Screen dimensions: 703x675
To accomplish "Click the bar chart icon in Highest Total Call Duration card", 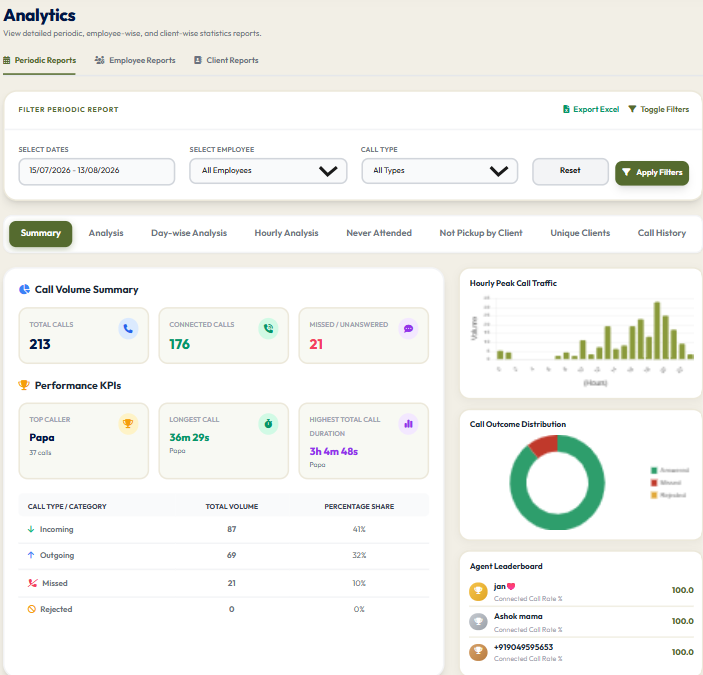I will point(408,424).
